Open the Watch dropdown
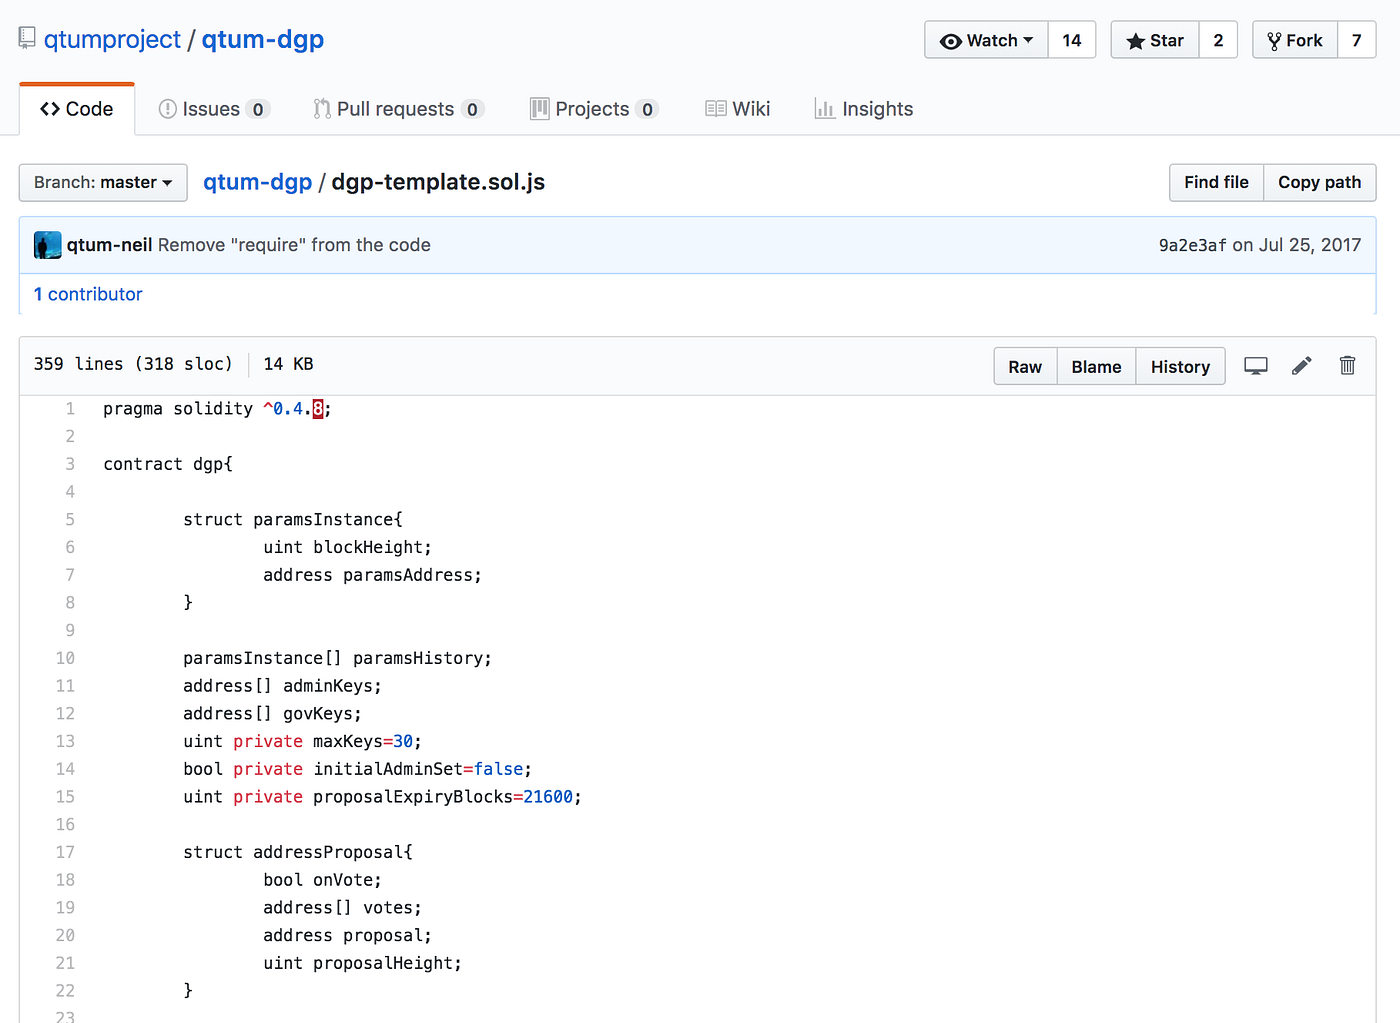The height and width of the screenshot is (1023, 1400). (986, 40)
